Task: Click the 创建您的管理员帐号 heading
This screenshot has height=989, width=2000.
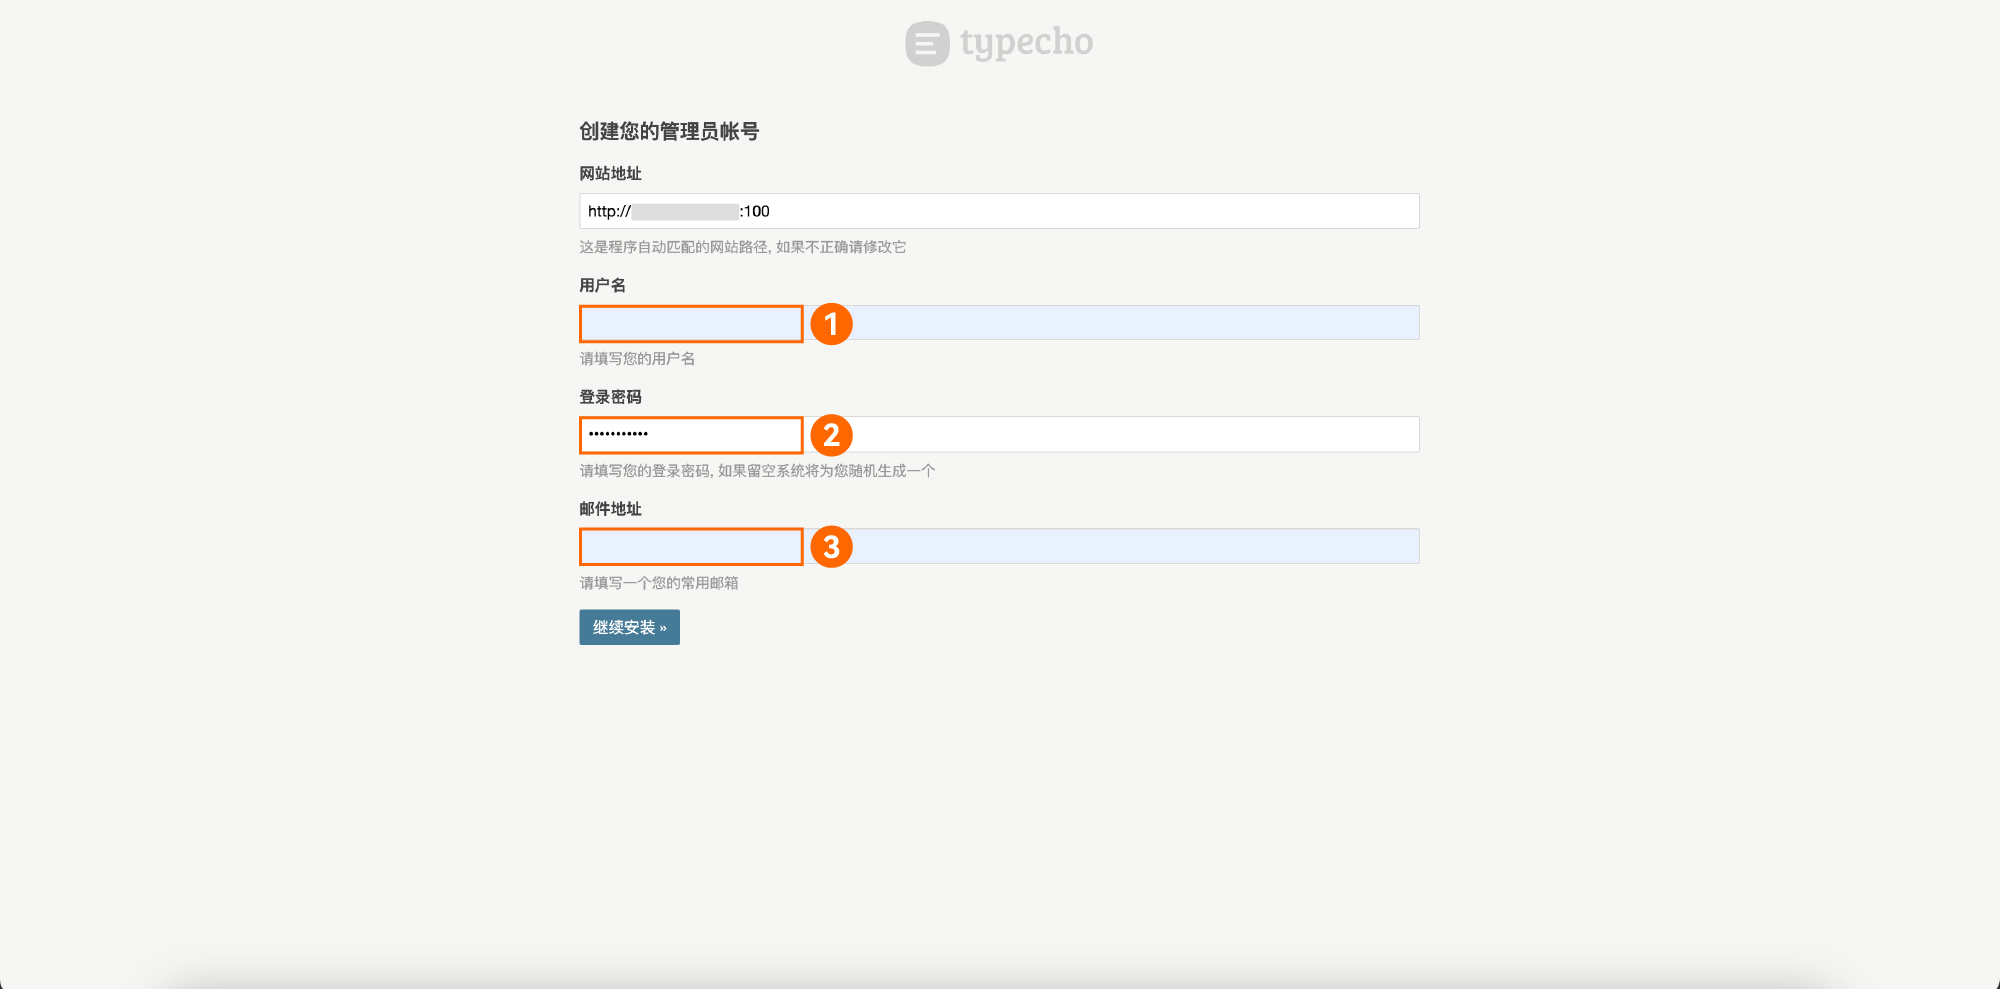Action: coord(669,131)
